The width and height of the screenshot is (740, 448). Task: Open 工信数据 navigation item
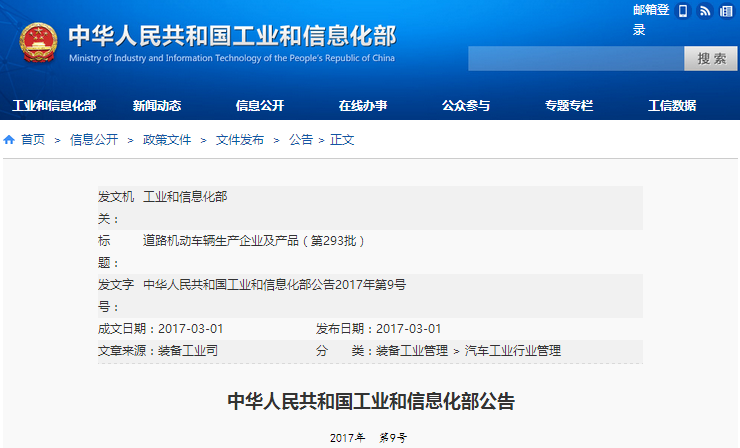tap(672, 106)
